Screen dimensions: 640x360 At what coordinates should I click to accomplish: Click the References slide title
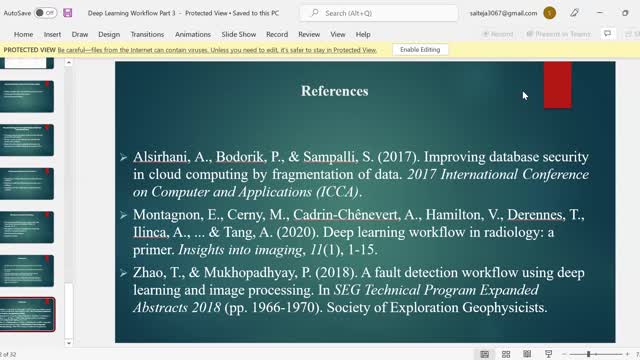tap(335, 91)
